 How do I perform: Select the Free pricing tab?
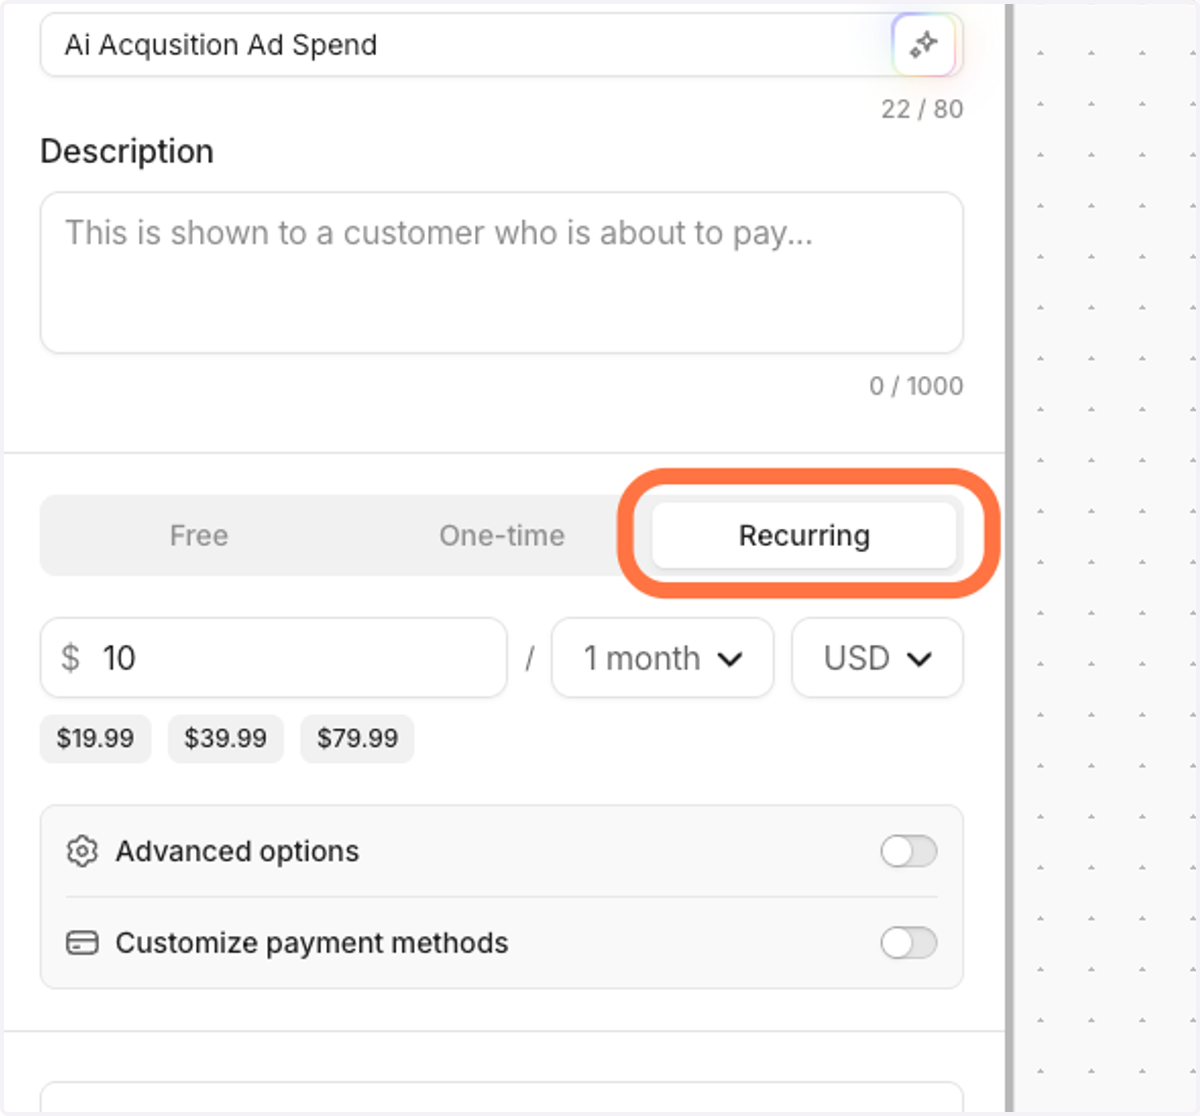199,535
